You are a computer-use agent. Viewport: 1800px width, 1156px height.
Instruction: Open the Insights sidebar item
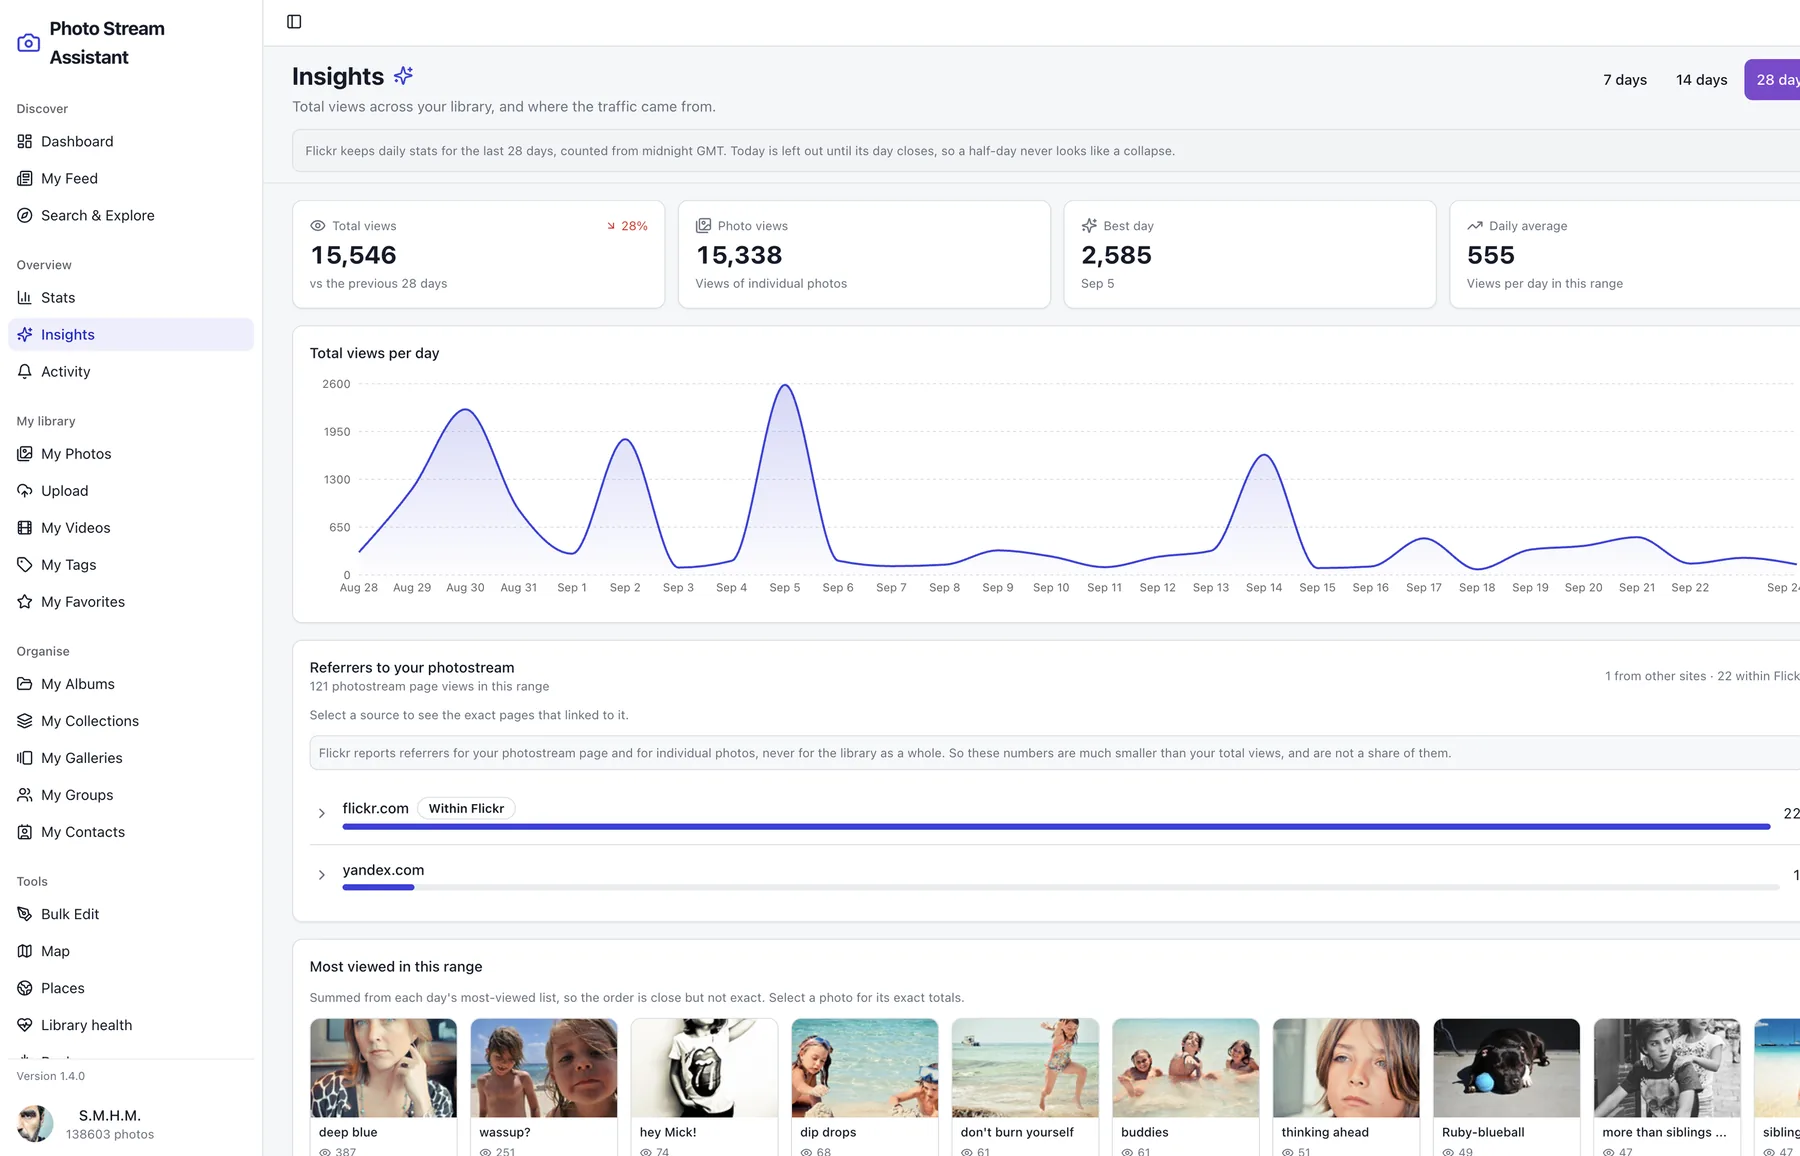[131, 335]
